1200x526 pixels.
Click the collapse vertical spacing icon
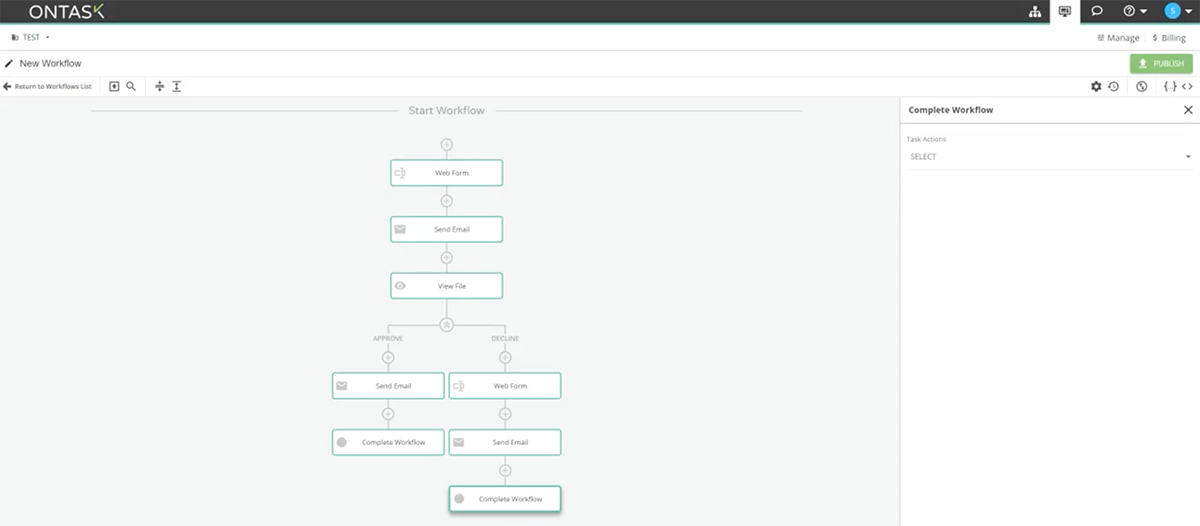[x=159, y=87]
